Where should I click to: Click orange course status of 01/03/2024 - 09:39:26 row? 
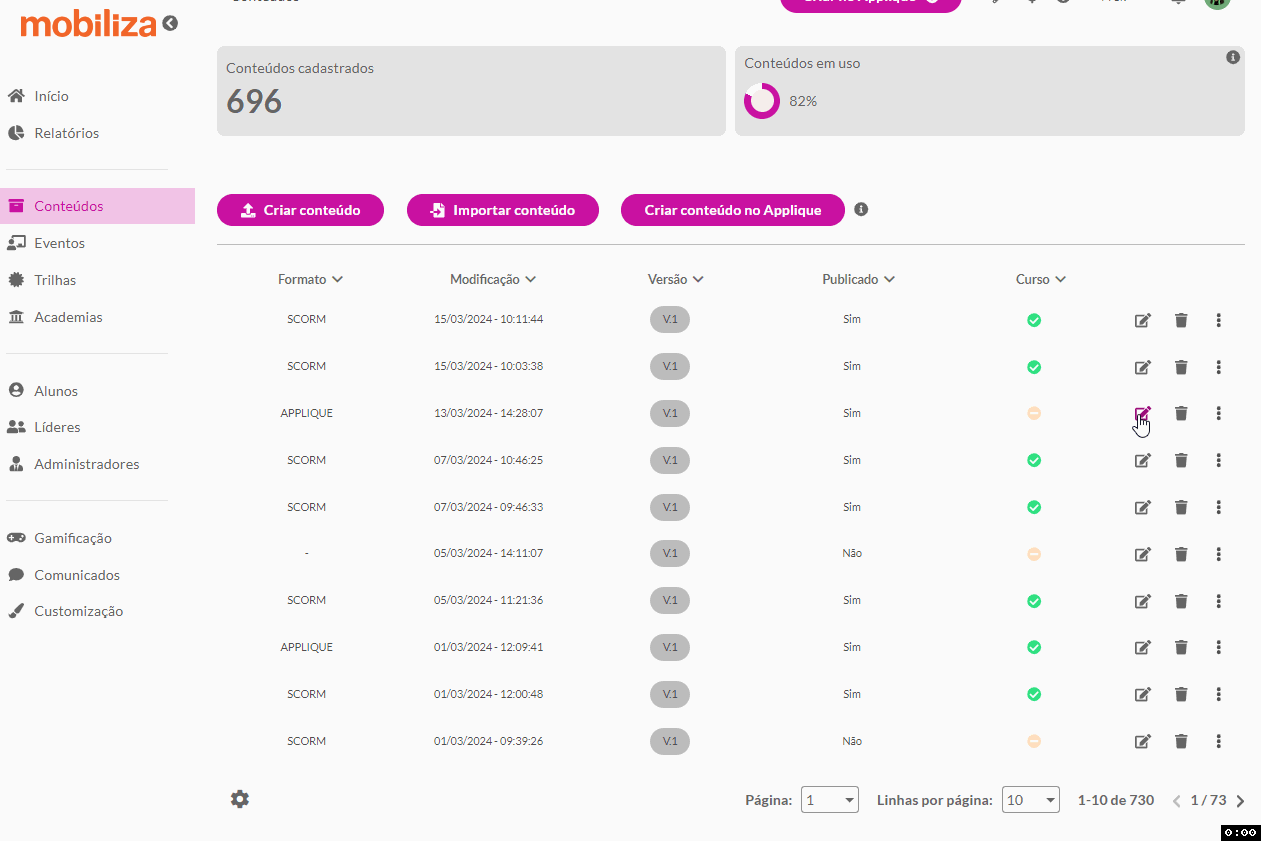point(1034,741)
